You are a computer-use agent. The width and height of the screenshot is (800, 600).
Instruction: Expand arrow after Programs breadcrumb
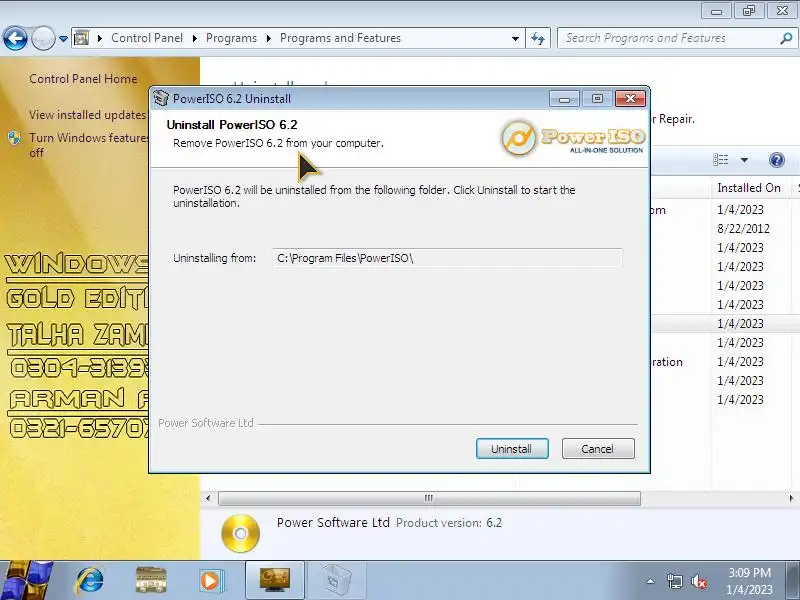268,38
